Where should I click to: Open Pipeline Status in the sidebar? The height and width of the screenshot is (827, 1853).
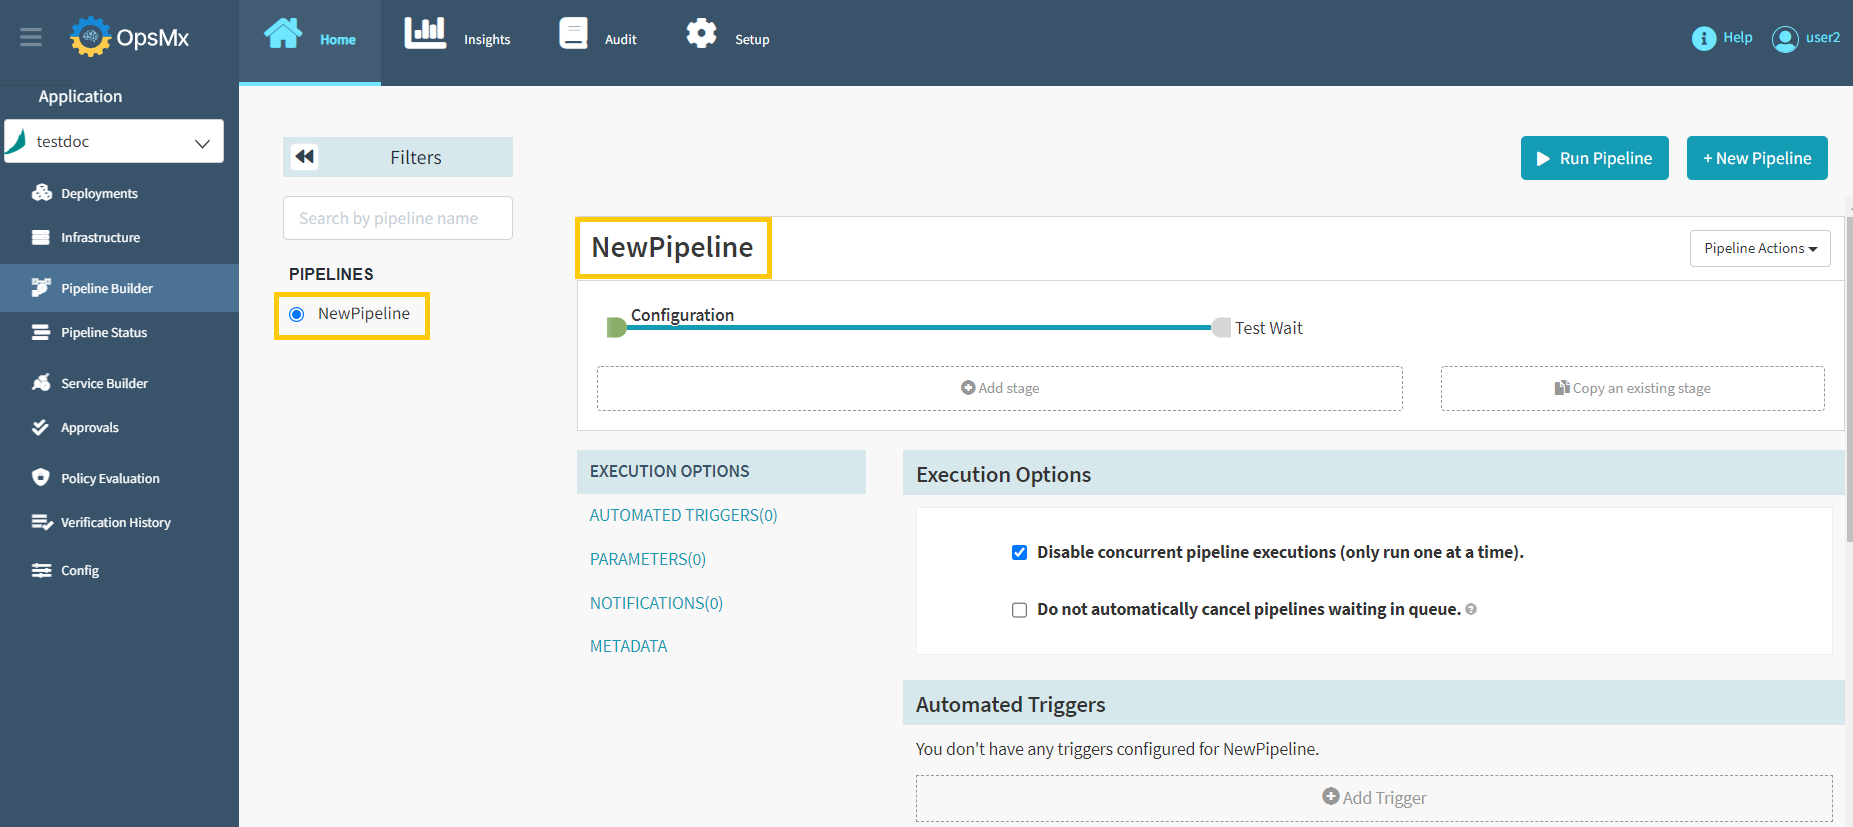pos(104,333)
